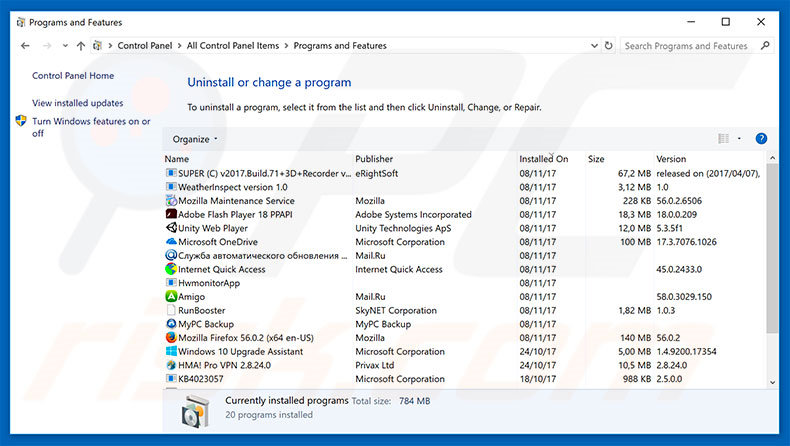Click the Mozilla Maintenance Service icon
This screenshot has width=790, height=446.
(171, 201)
